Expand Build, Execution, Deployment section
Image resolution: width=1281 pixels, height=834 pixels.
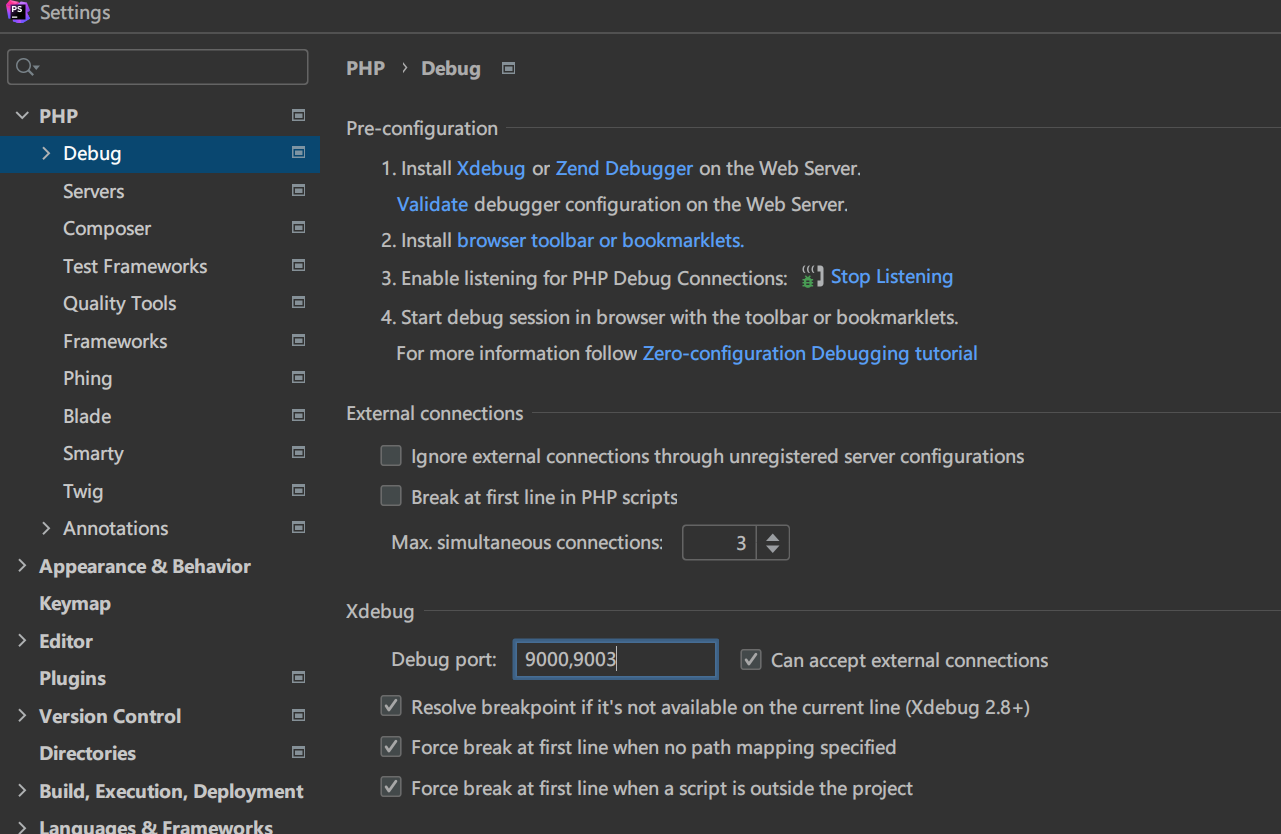[x=22, y=791]
